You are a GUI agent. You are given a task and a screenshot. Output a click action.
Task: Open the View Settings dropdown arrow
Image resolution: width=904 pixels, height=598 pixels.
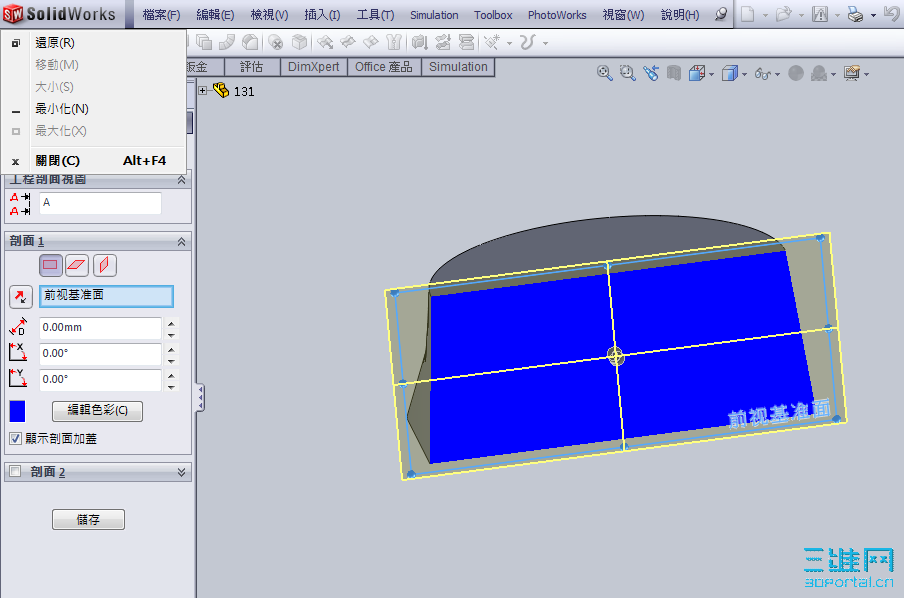(x=867, y=74)
